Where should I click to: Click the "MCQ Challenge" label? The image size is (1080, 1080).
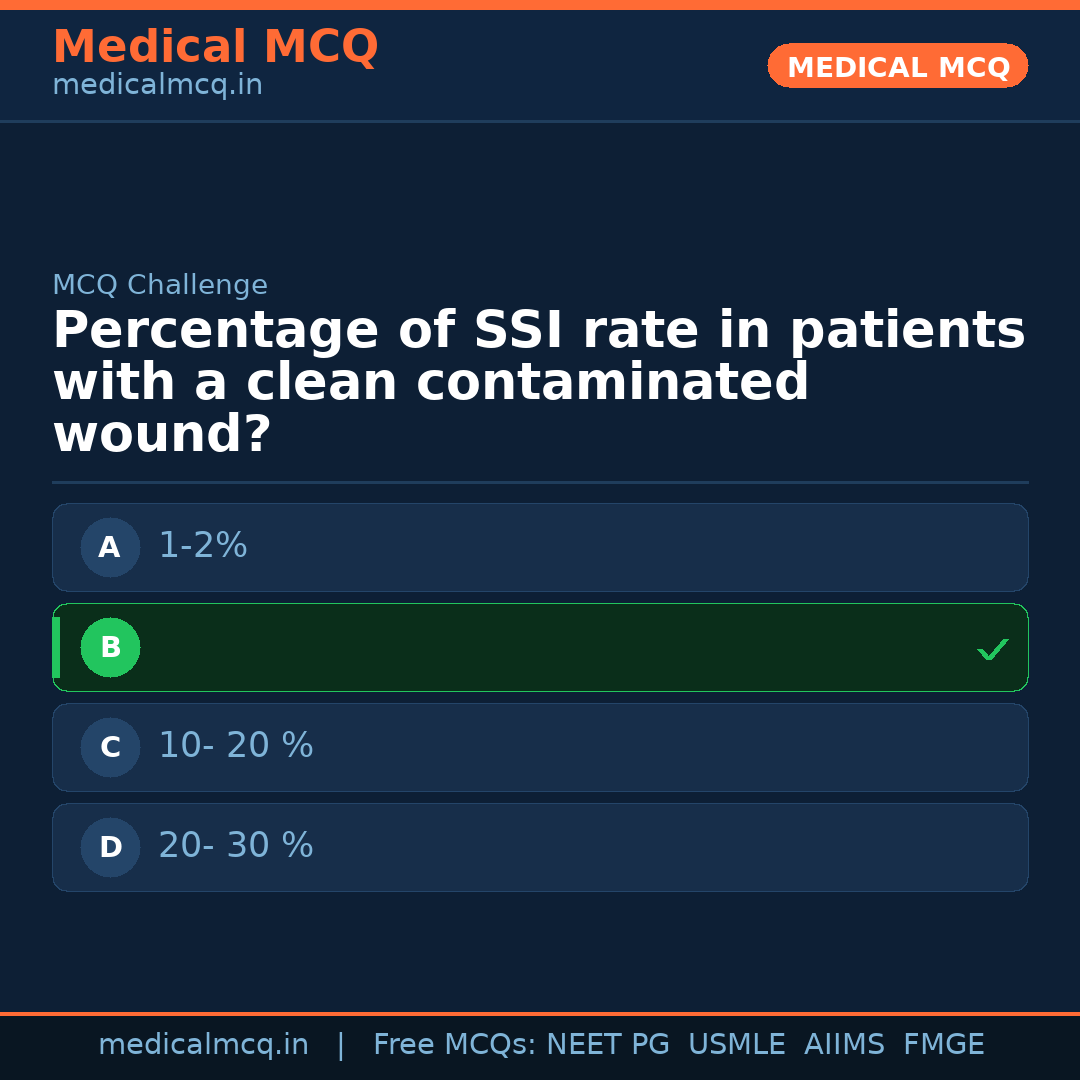coord(160,286)
